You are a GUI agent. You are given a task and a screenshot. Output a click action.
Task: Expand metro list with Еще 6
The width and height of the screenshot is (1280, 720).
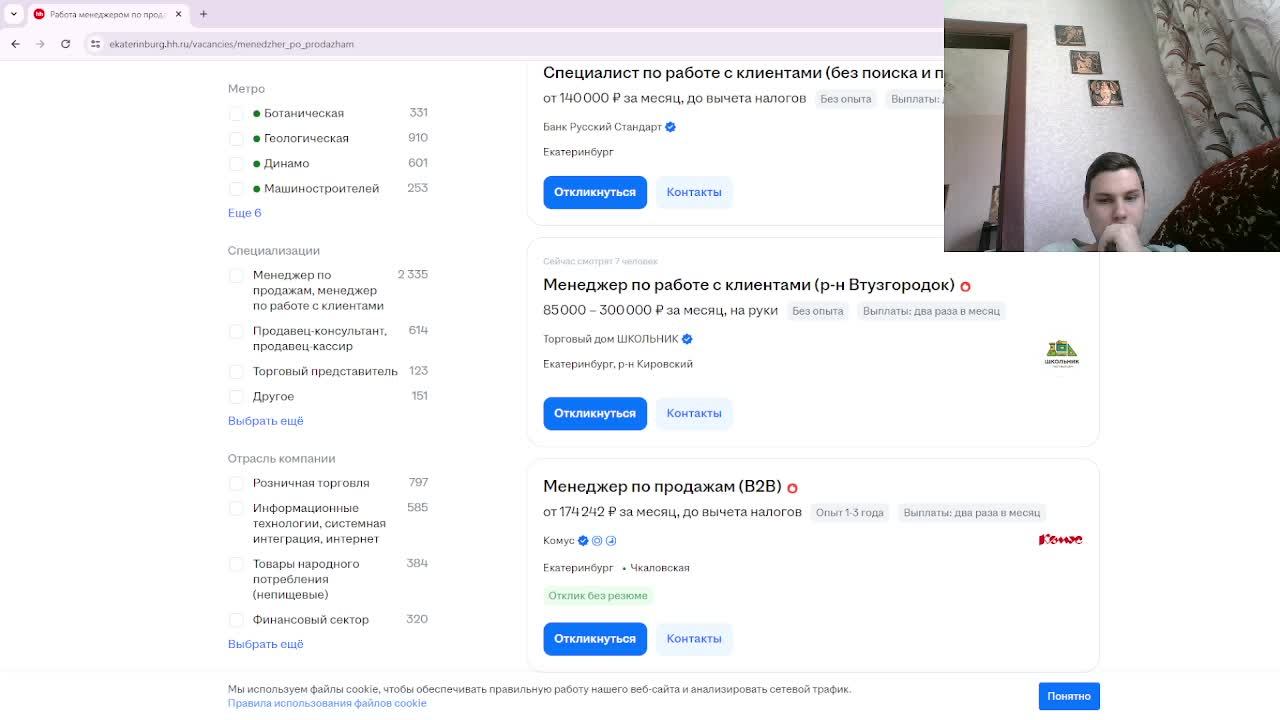[x=244, y=213]
